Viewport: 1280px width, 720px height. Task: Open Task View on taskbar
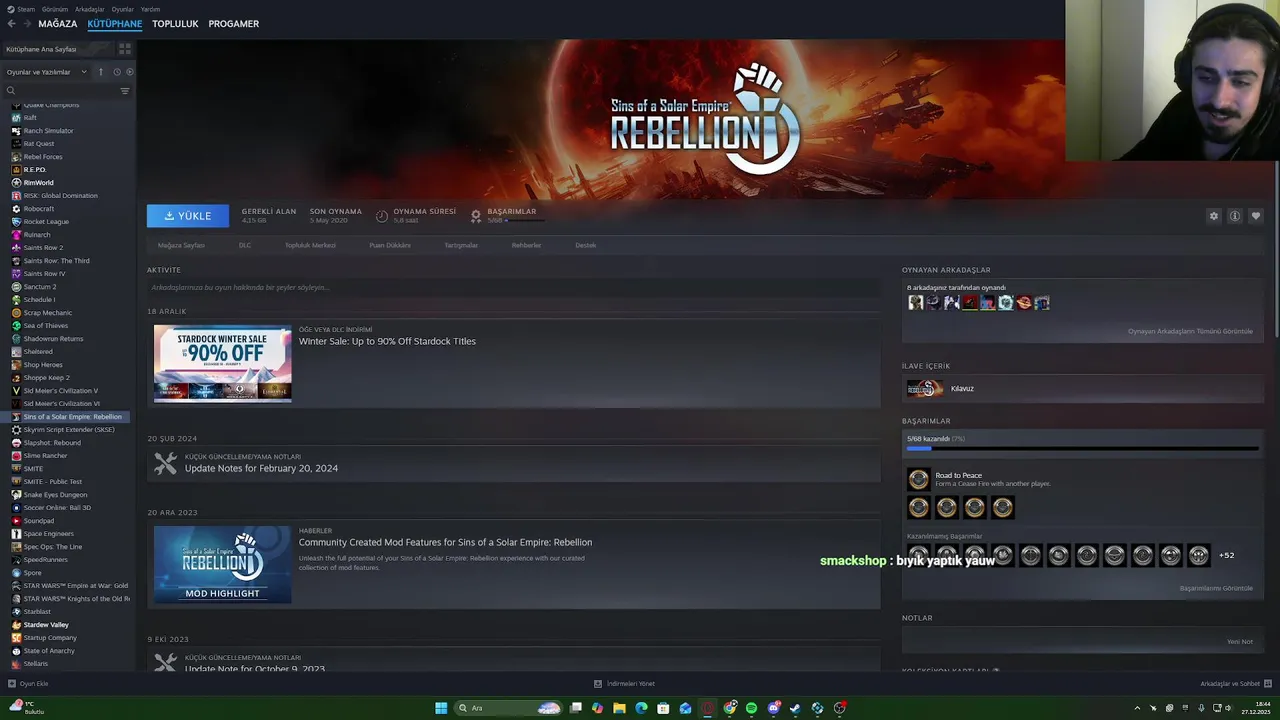[575, 708]
